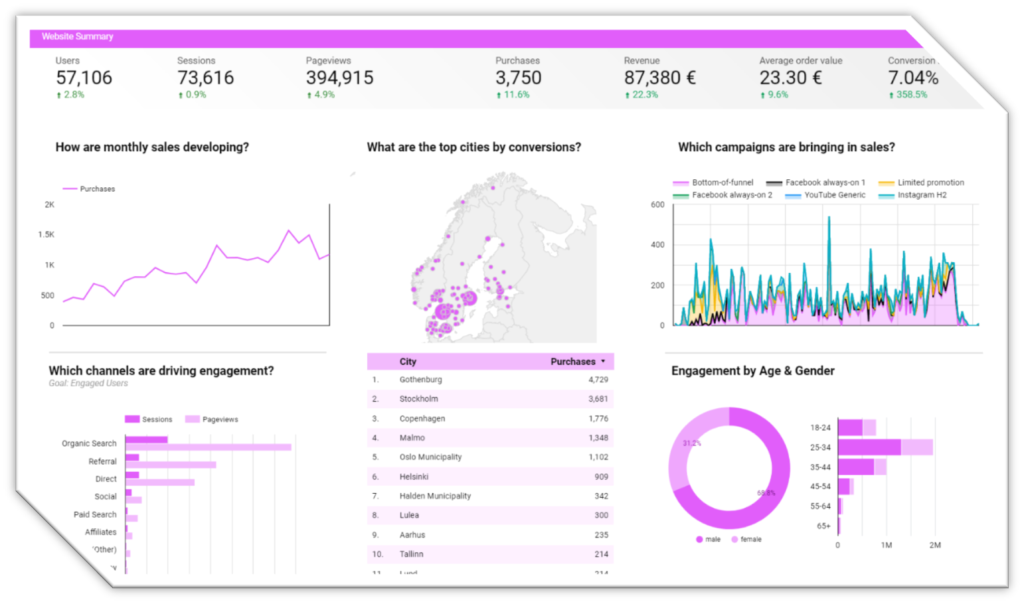Click the Social channel label
The width and height of the screenshot is (1024, 604).
pos(105,497)
